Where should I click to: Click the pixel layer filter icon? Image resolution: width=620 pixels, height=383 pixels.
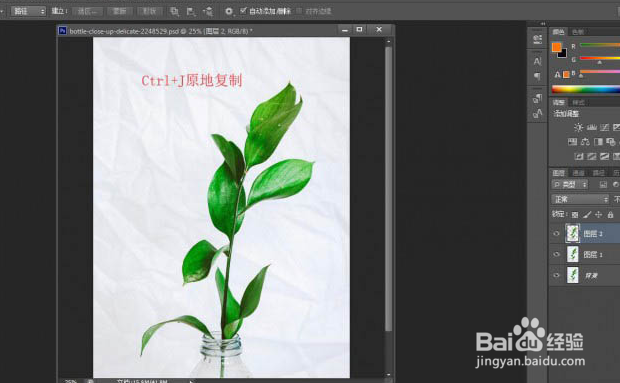pos(603,185)
